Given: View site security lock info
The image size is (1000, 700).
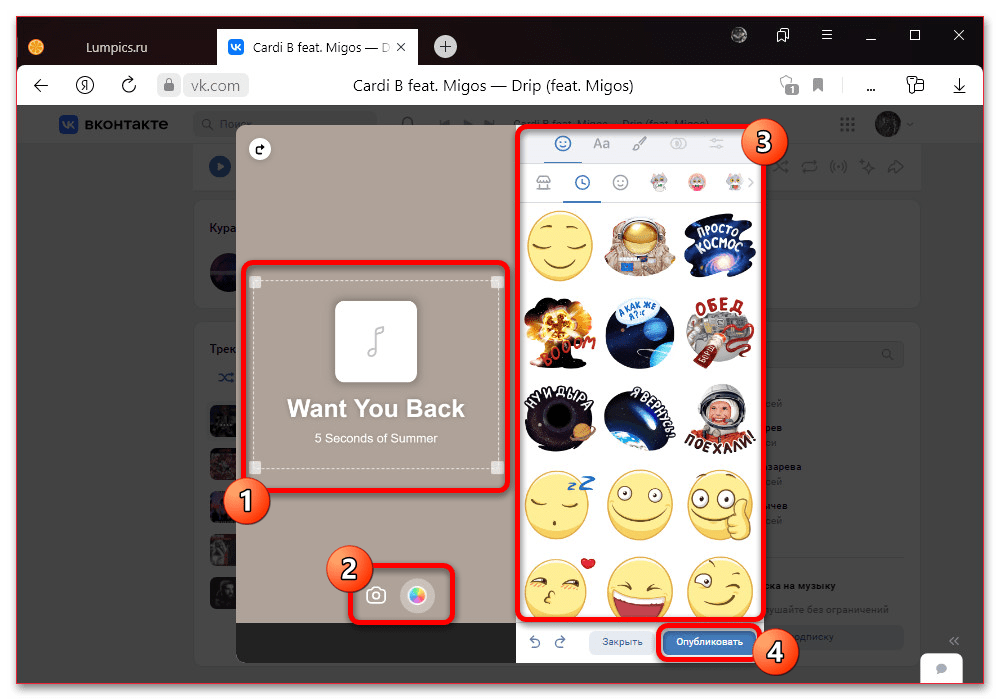Looking at the screenshot, I should pyautogui.click(x=169, y=85).
